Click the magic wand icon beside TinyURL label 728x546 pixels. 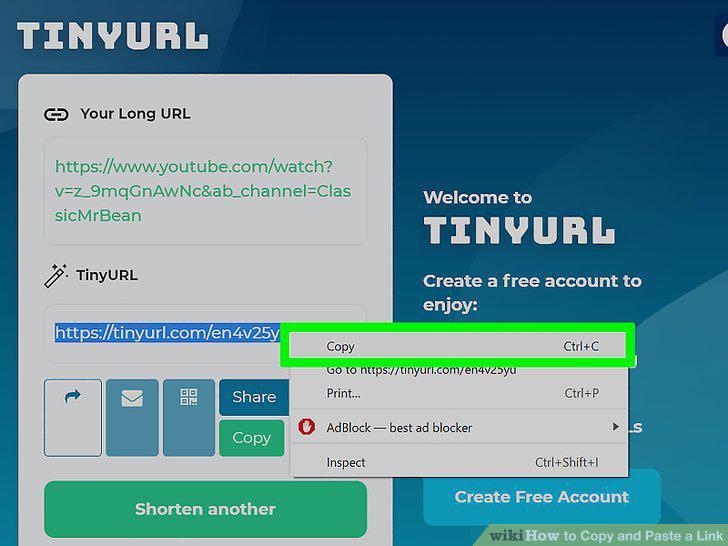pyautogui.click(x=56, y=276)
